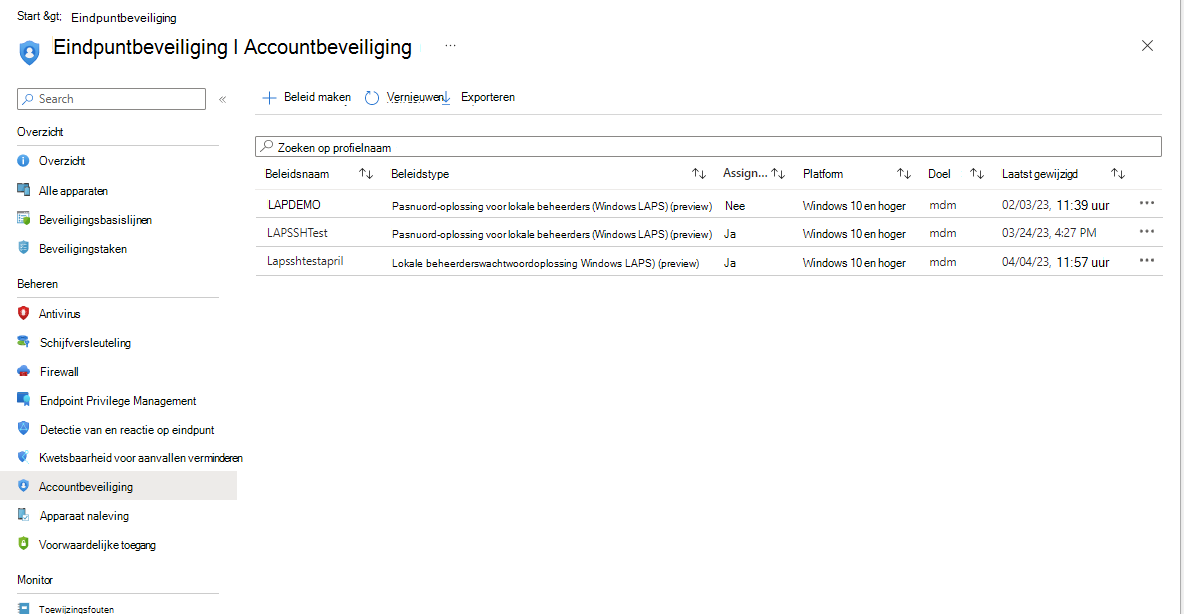Open the Lapsshtestapril row ellipsis menu
The width and height of the screenshot is (1184, 614).
click(x=1147, y=261)
